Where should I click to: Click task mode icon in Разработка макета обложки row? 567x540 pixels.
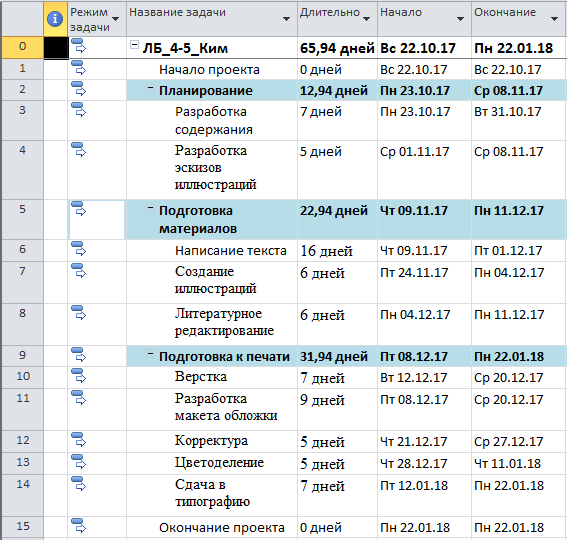[78, 398]
